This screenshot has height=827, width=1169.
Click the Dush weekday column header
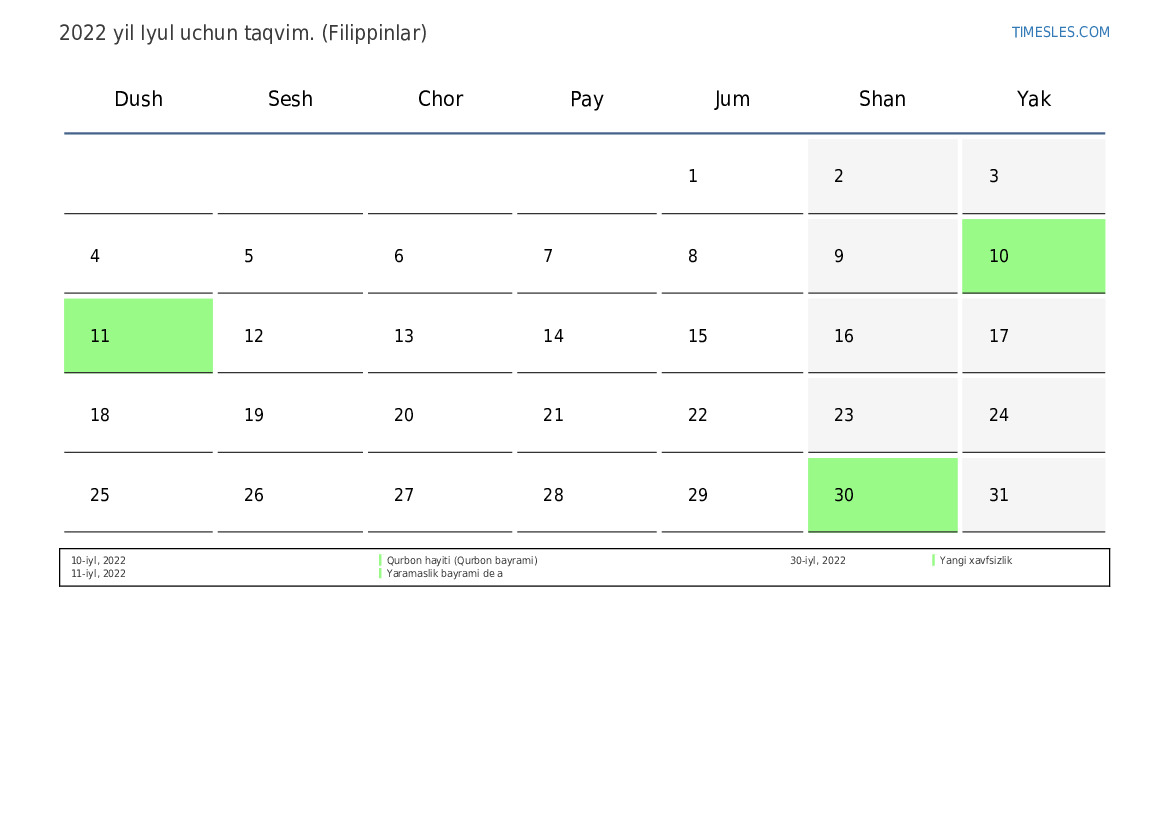138,99
